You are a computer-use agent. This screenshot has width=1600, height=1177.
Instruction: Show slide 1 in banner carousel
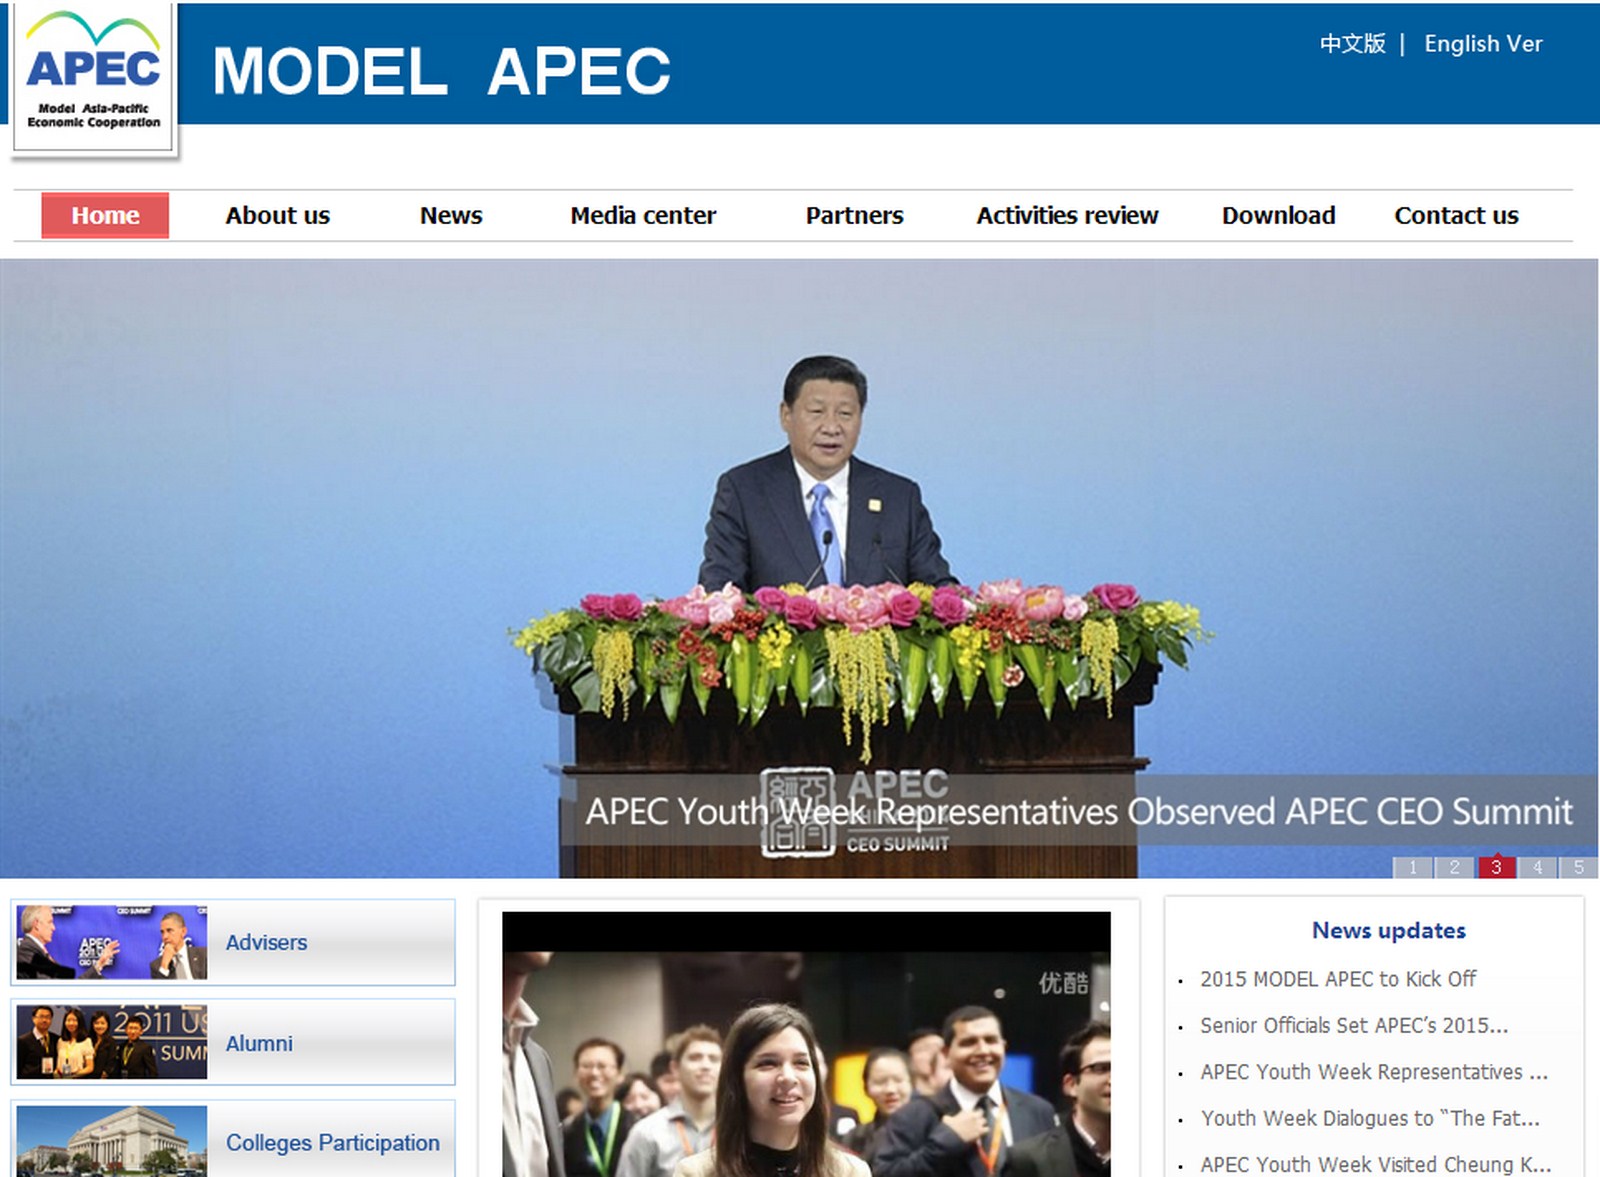point(1412,867)
